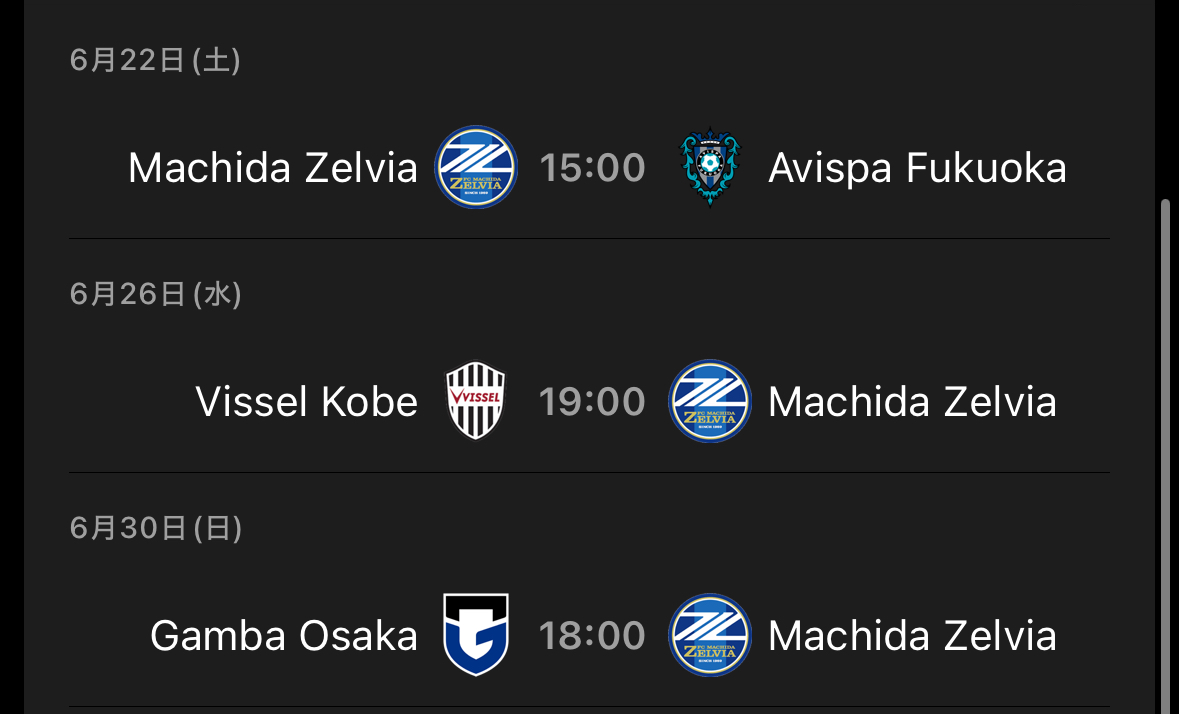Click empty area left of Vissel Kobe row

pos(128,401)
